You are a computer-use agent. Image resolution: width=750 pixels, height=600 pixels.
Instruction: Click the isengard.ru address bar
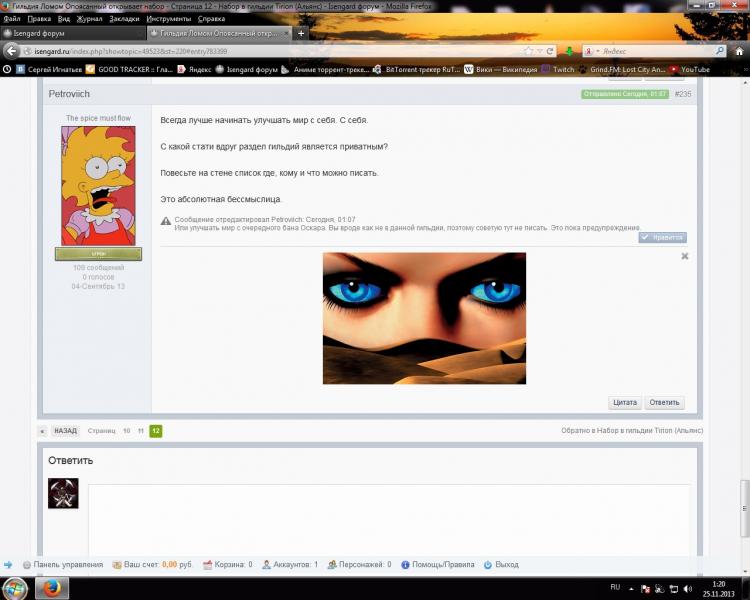tap(273, 51)
